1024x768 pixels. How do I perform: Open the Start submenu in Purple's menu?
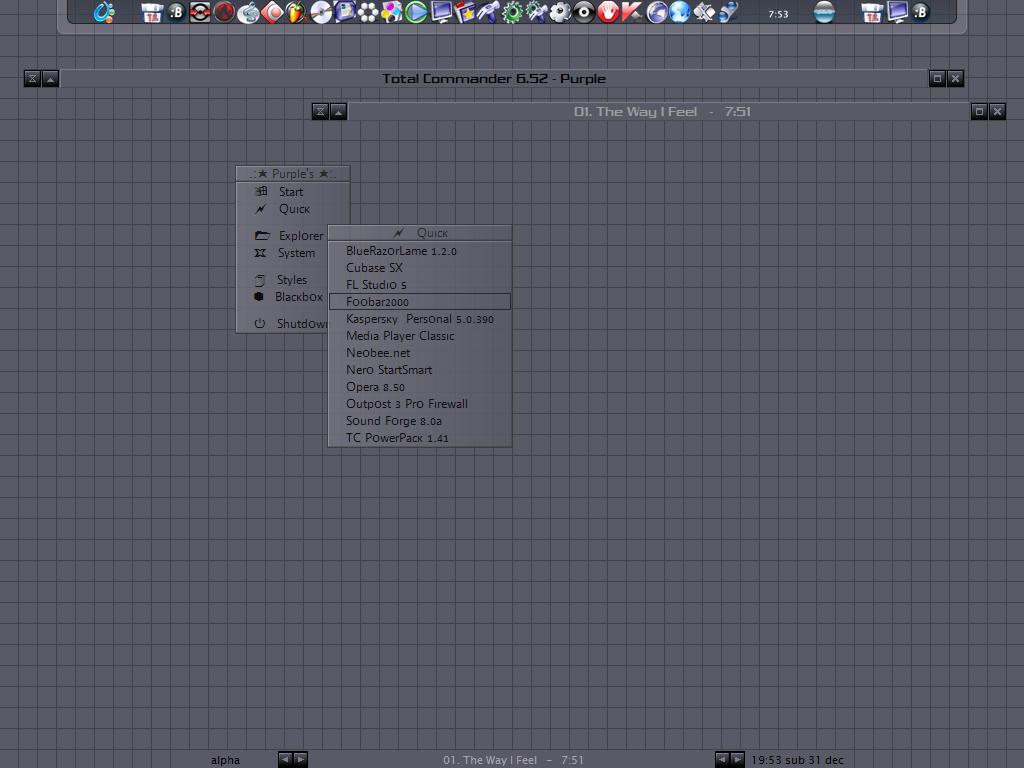click(293, 191)
